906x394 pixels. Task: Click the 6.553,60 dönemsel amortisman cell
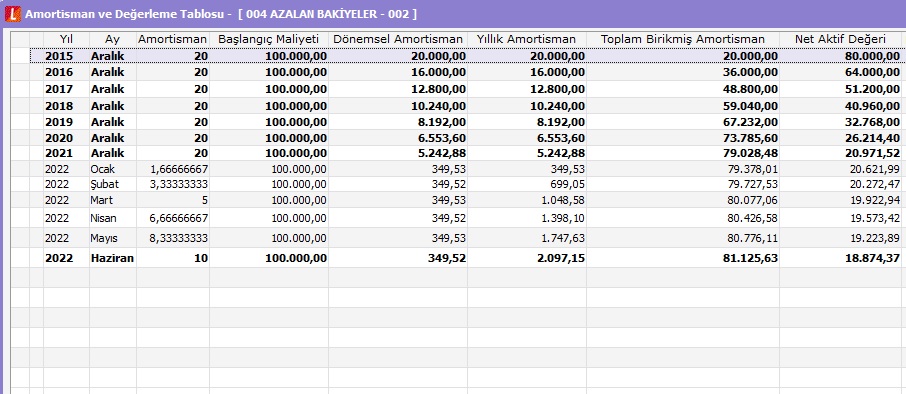tap(398, 138)
